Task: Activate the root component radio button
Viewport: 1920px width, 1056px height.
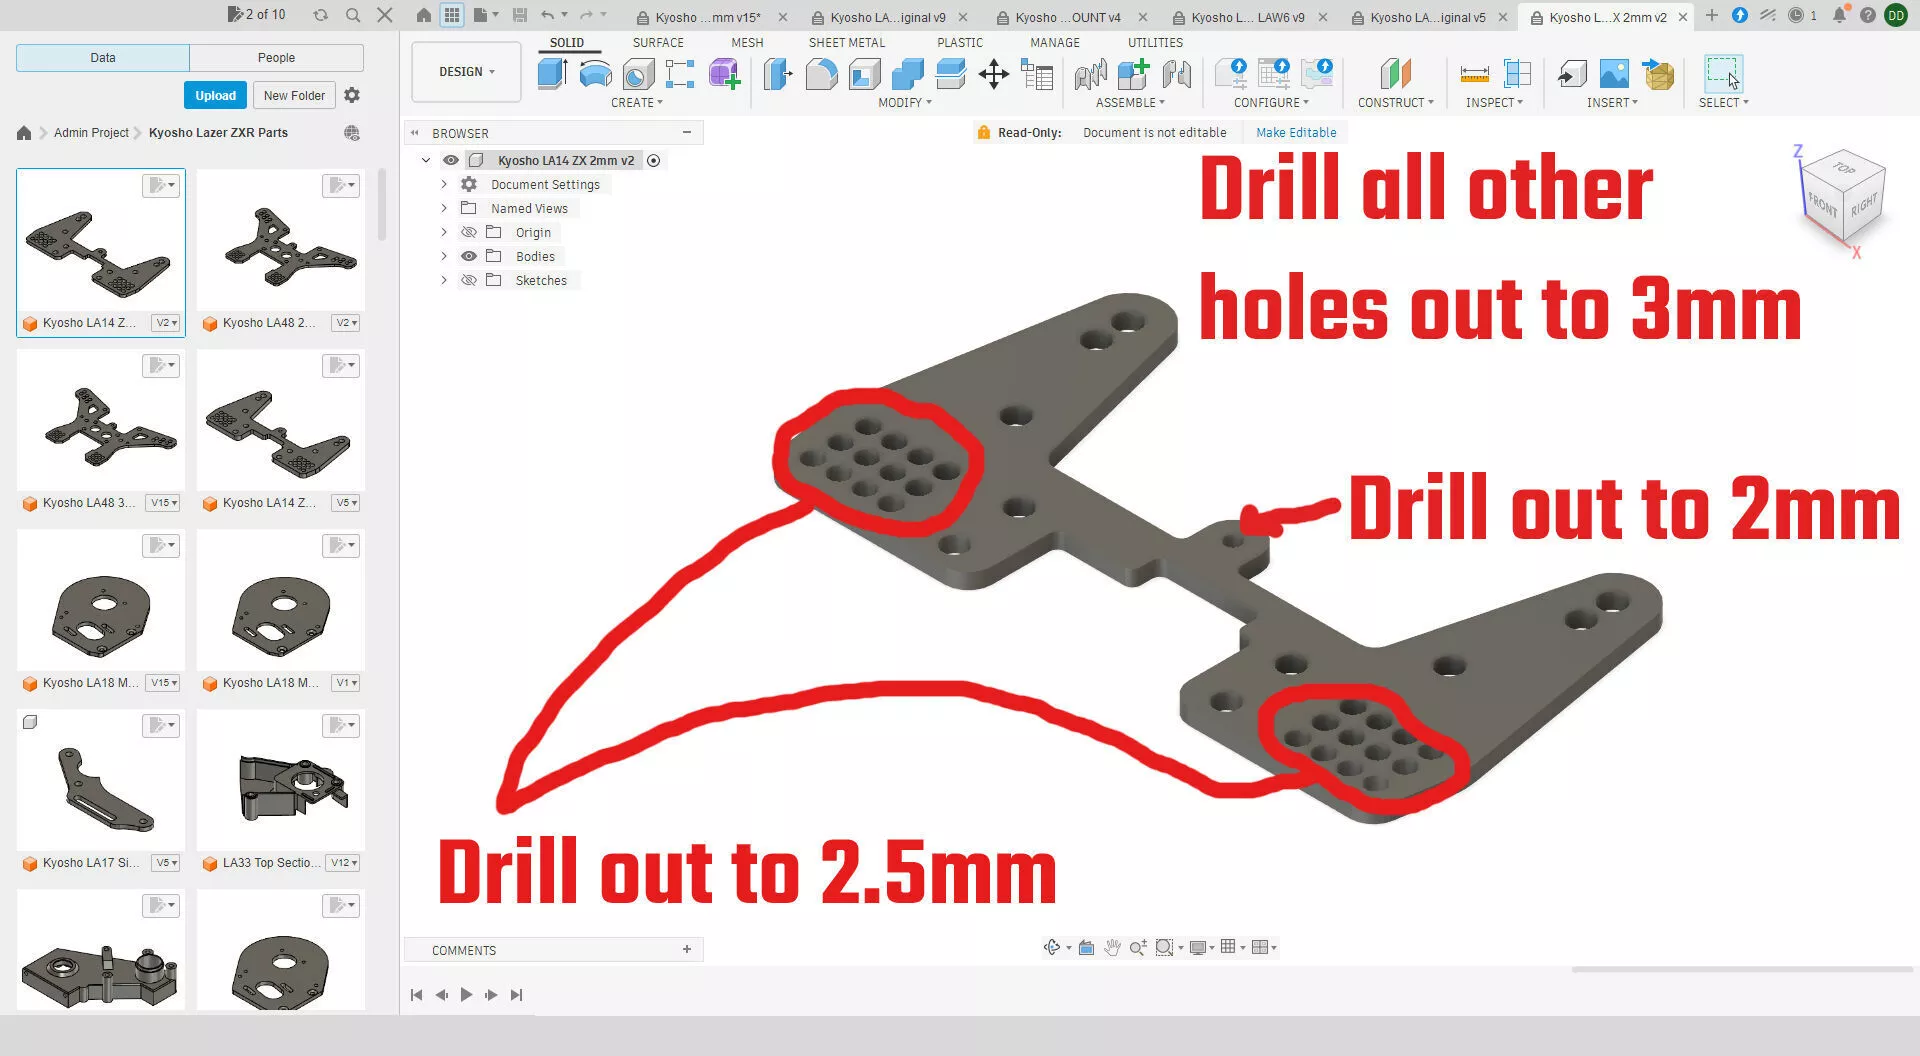Action: (654, 160)
